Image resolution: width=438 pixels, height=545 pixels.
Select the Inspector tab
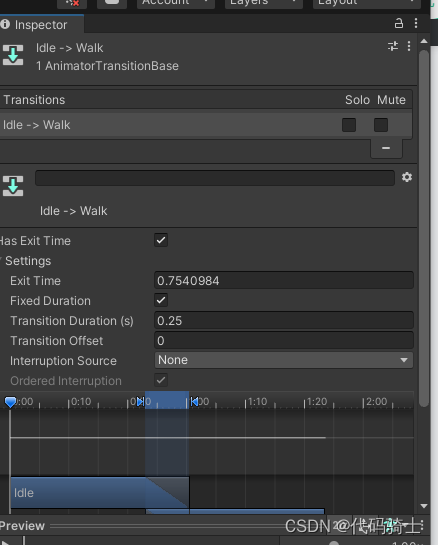[41, 24]
